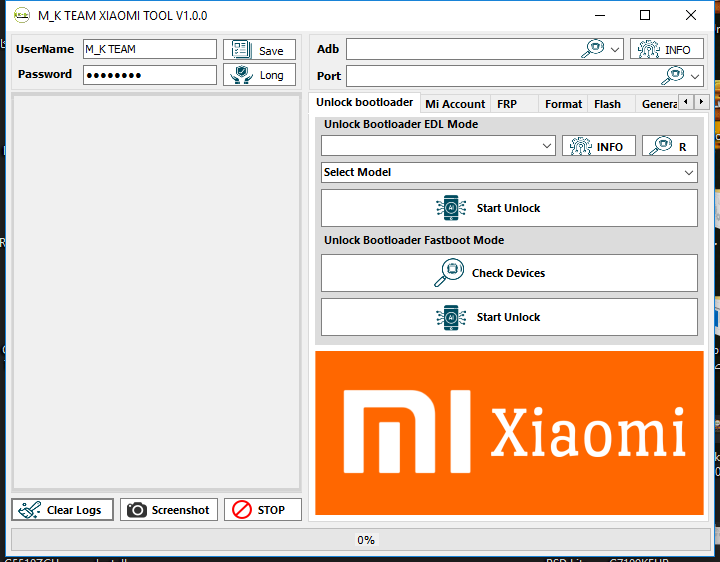Image resolution: width=720 pixels, height=562 pixels.
Task: Open the EDL mode port dropdown
Action: [x=439, y=146]
